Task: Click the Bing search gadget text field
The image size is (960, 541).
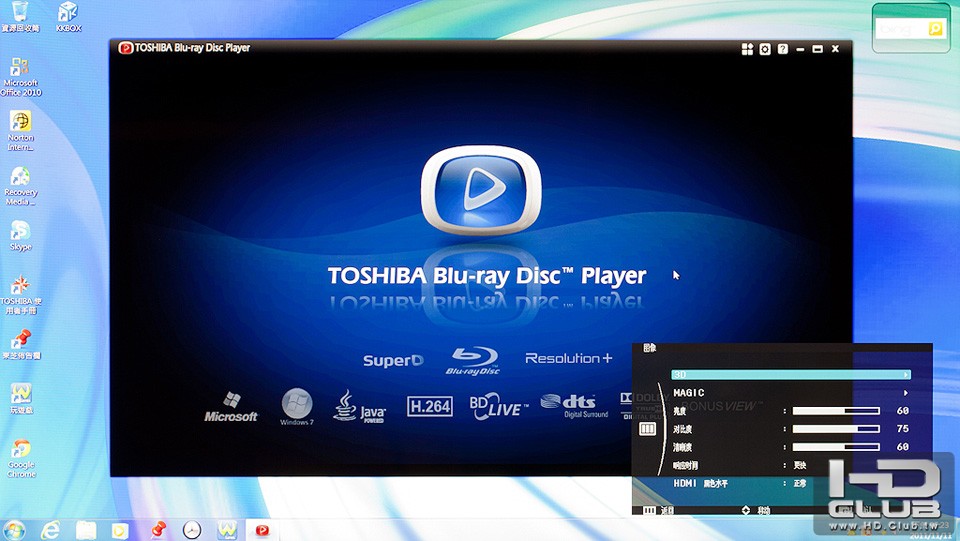Action: (901, 28)
